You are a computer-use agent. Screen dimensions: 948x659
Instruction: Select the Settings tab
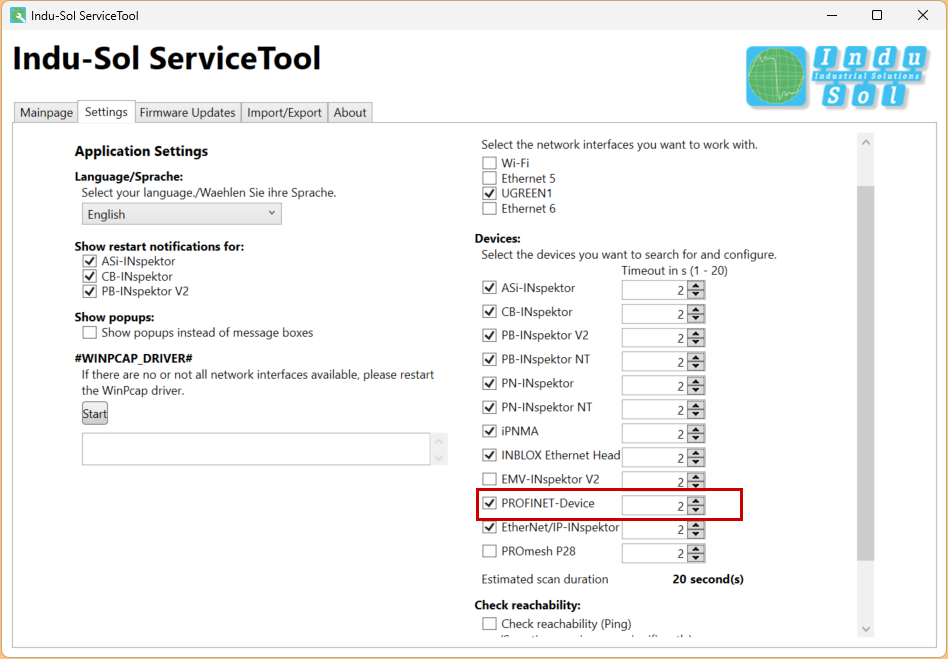point(106,112)
